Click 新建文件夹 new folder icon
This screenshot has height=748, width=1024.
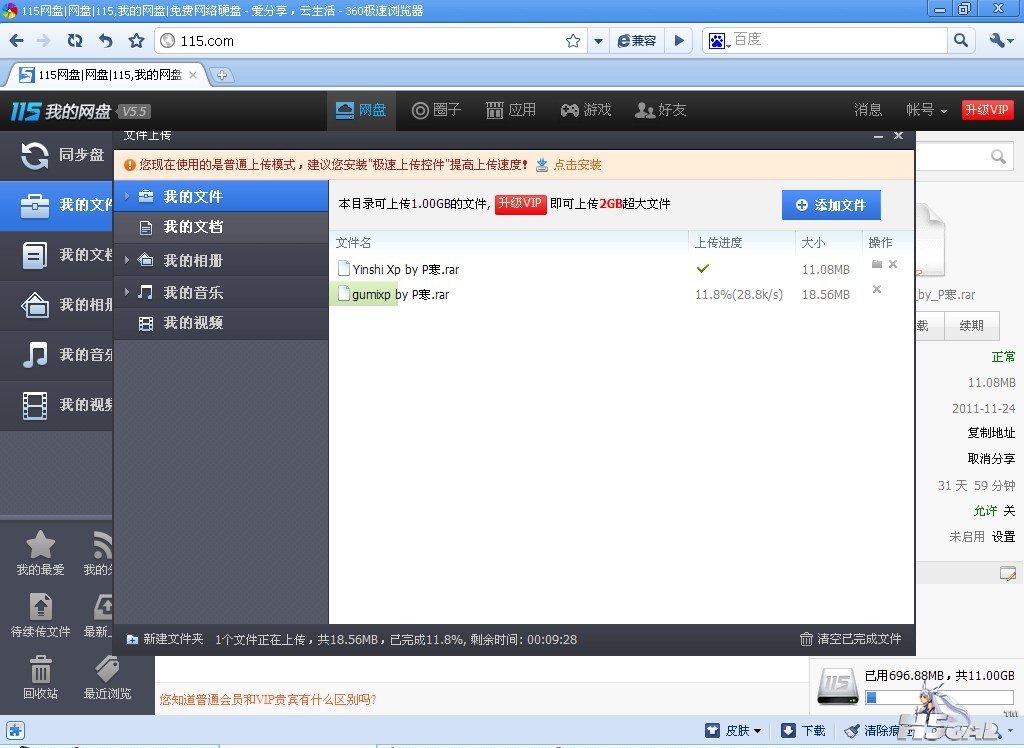coord(133,639)
